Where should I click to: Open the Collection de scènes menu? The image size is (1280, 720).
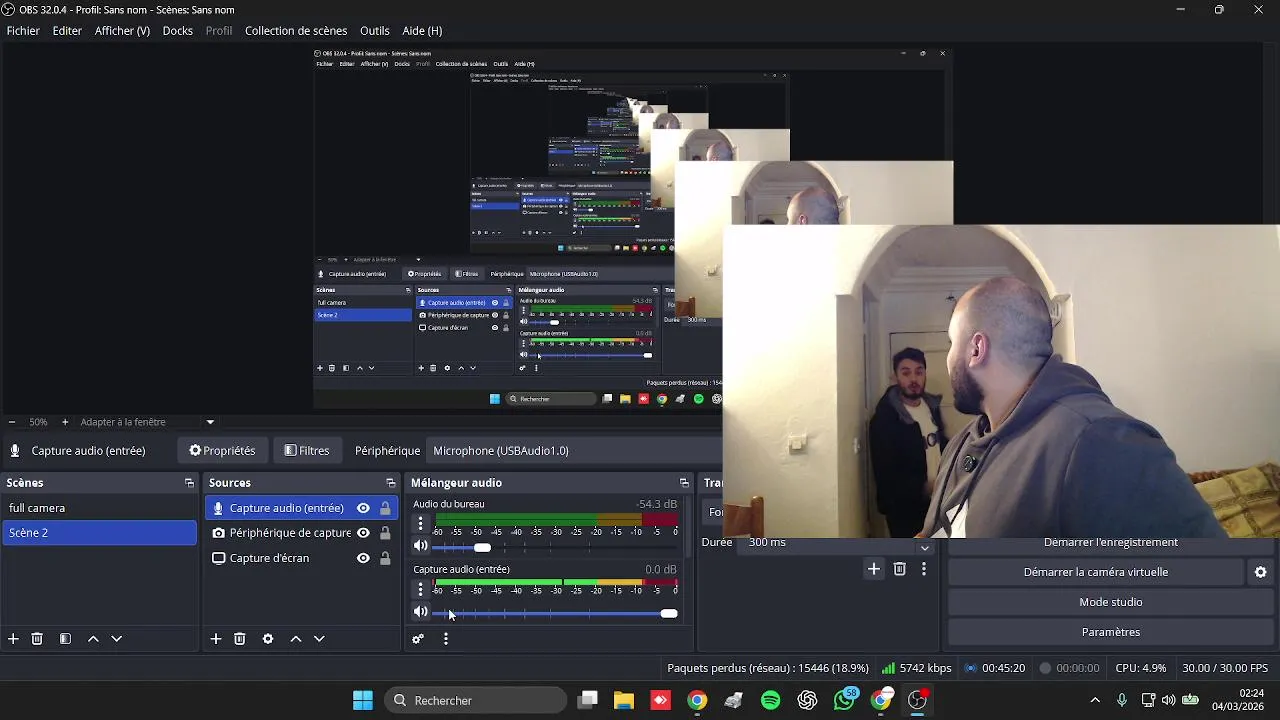tap(296, 31)
